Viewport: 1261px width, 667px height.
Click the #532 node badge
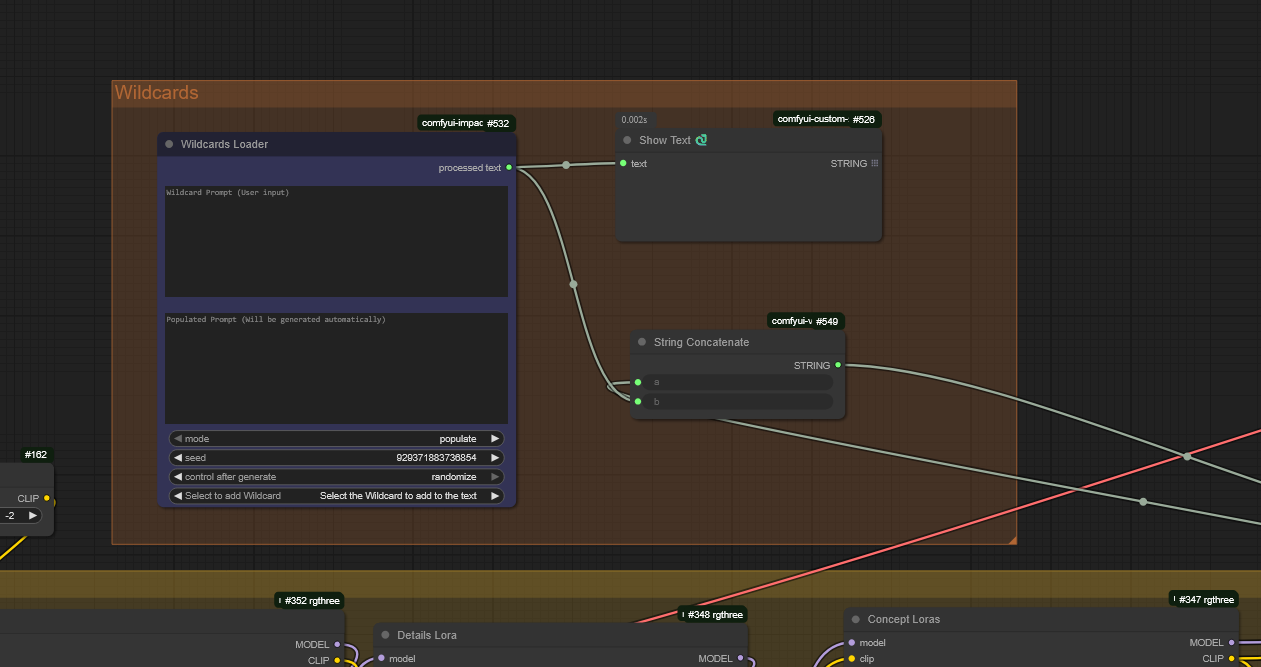pos(498,124)
